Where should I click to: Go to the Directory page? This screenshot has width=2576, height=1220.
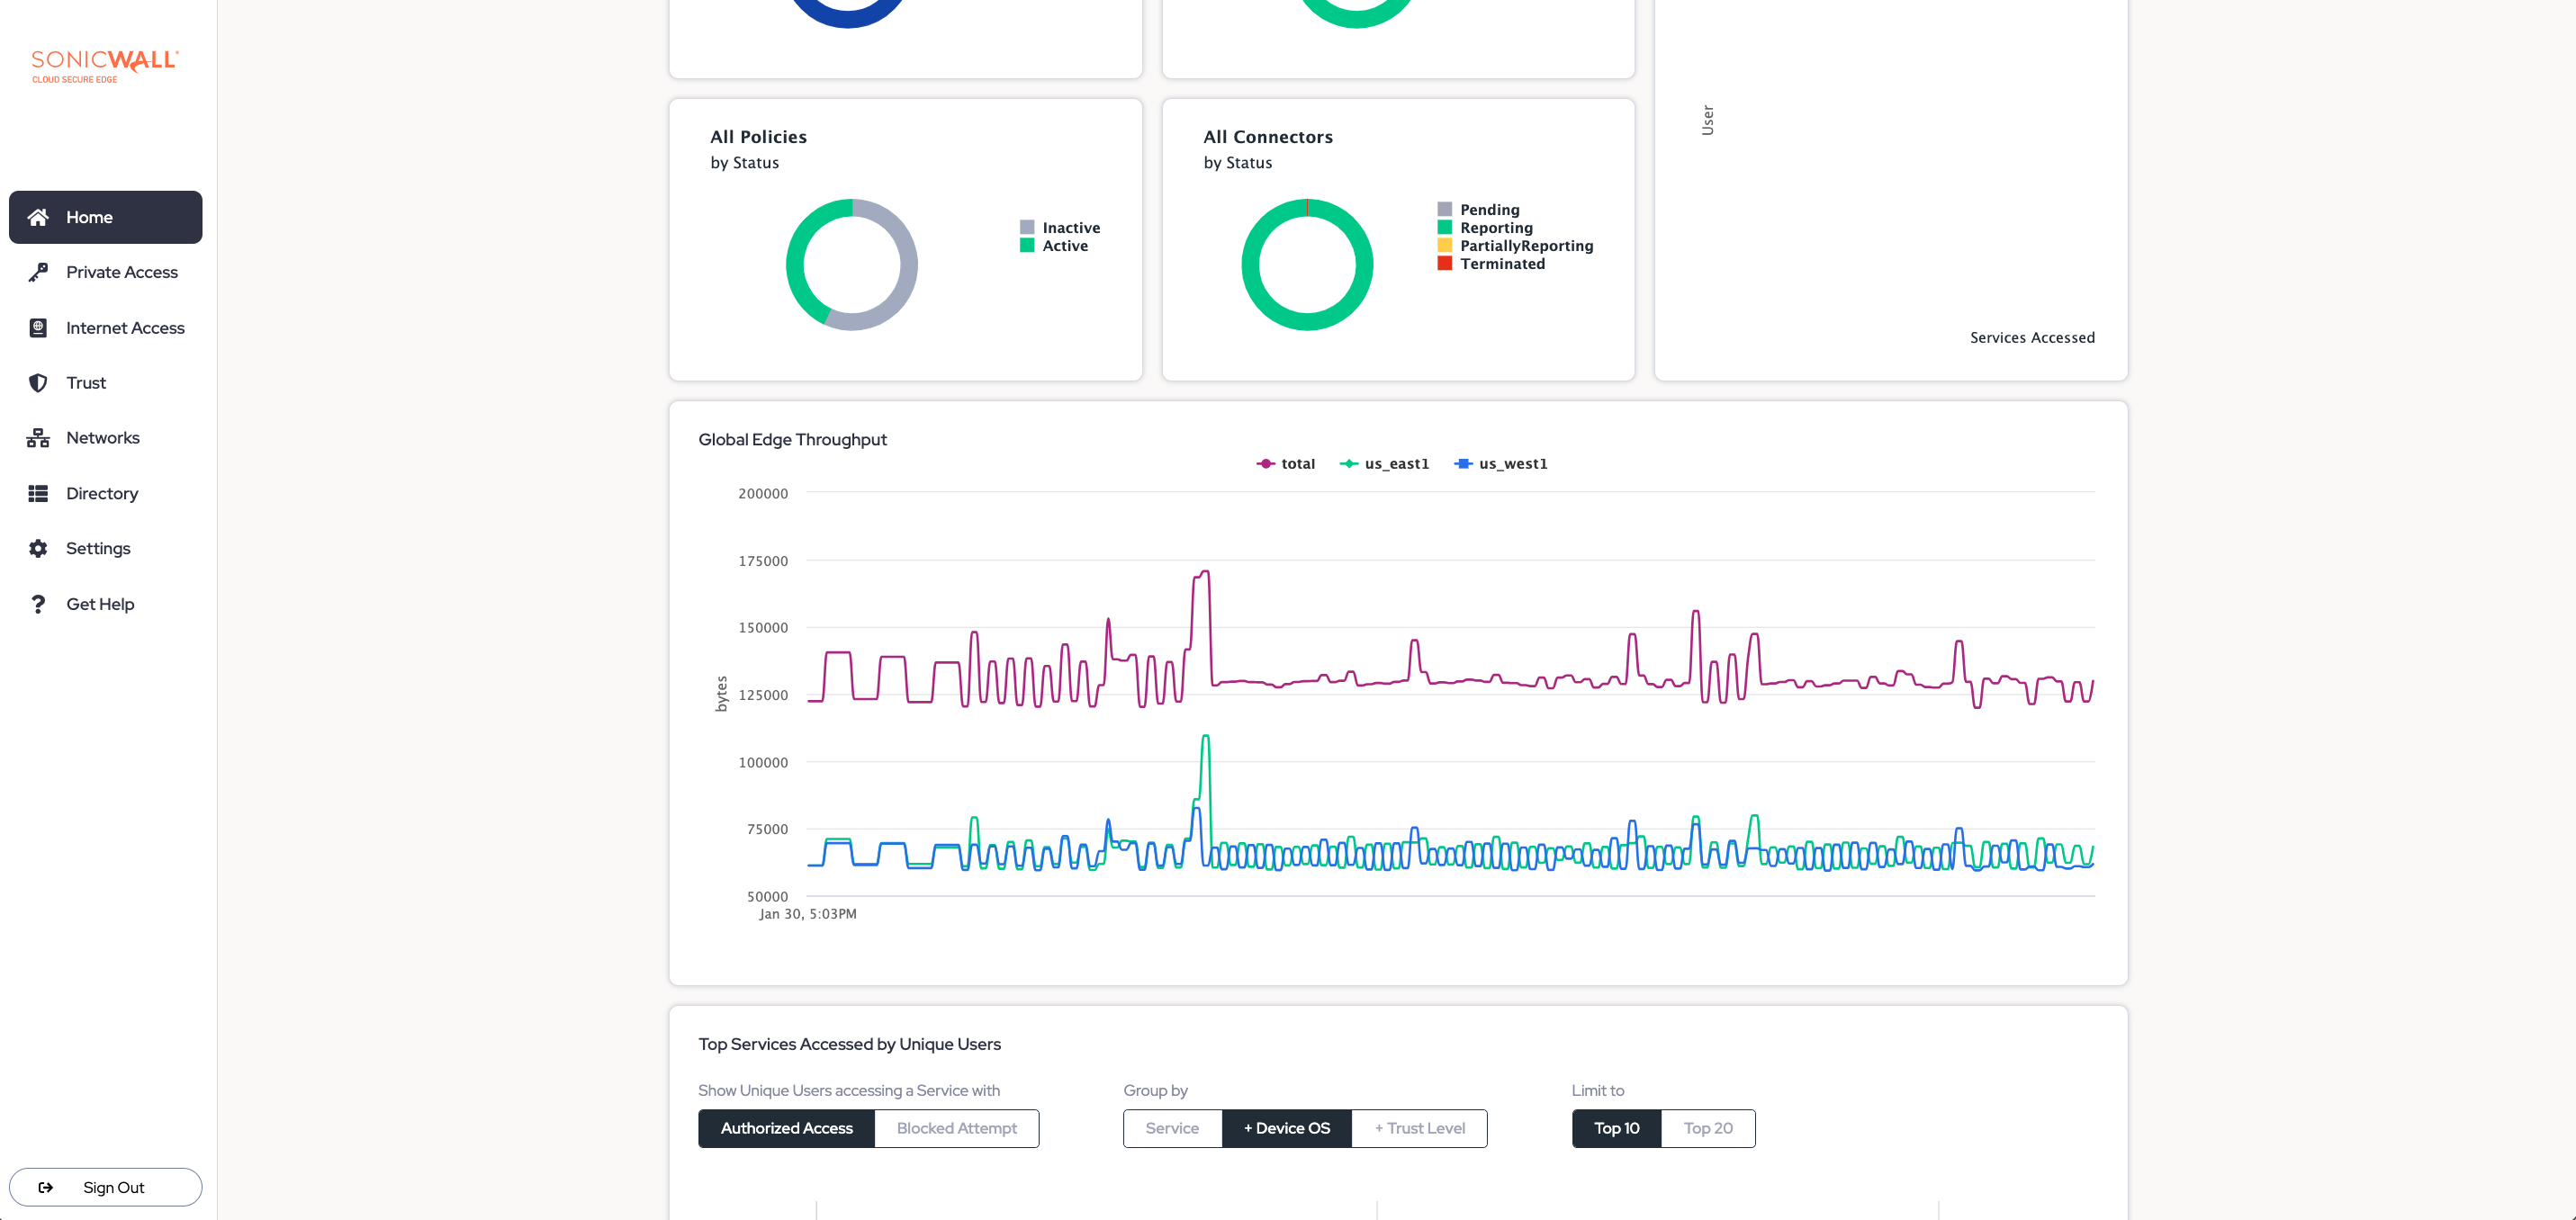pos(102,493)
